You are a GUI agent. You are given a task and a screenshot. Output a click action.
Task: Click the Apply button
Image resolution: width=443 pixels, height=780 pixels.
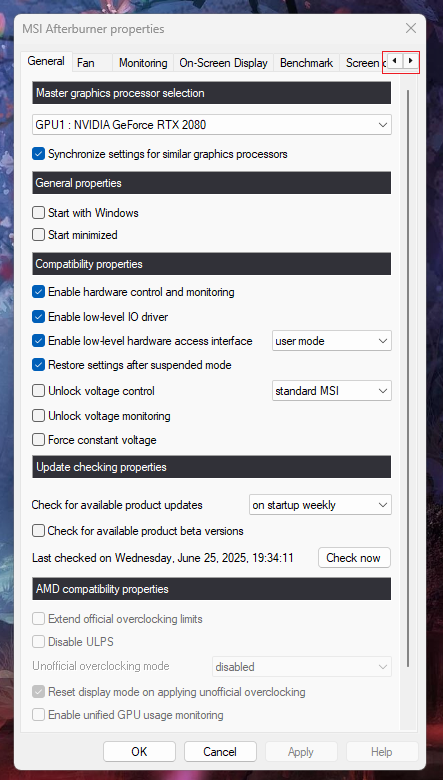[301, 751]
